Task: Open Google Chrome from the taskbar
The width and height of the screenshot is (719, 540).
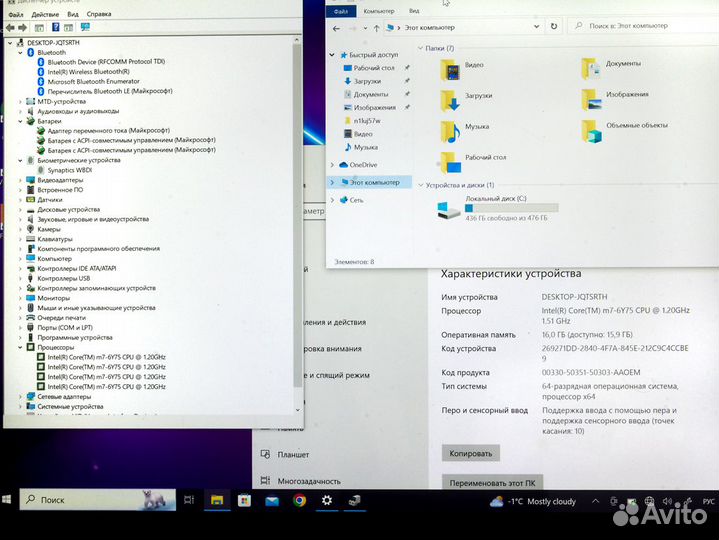Action: click(298, 499)
